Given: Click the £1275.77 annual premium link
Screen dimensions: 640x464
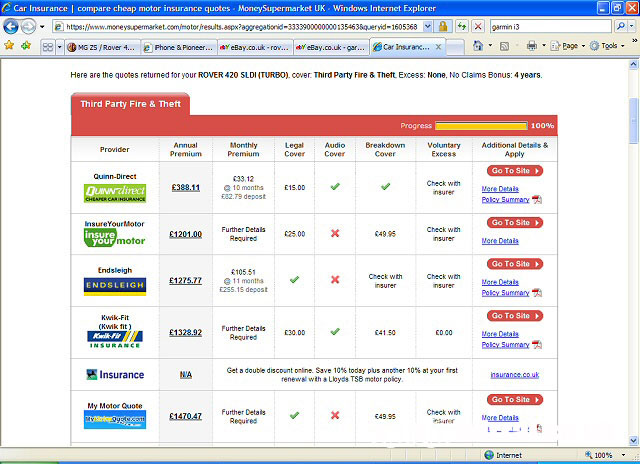Looking at the screenshot, I should pos(186,280).
